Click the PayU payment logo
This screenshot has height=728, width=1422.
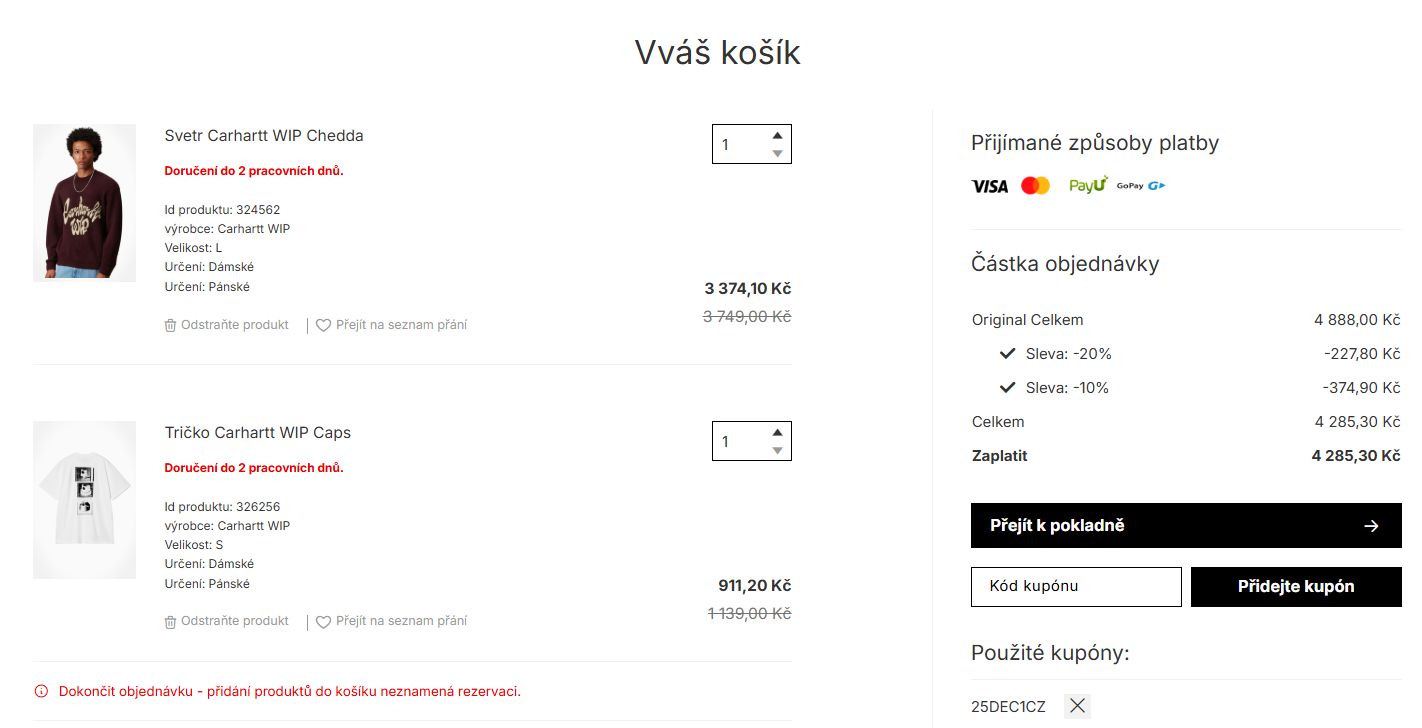coord(1088,185)
